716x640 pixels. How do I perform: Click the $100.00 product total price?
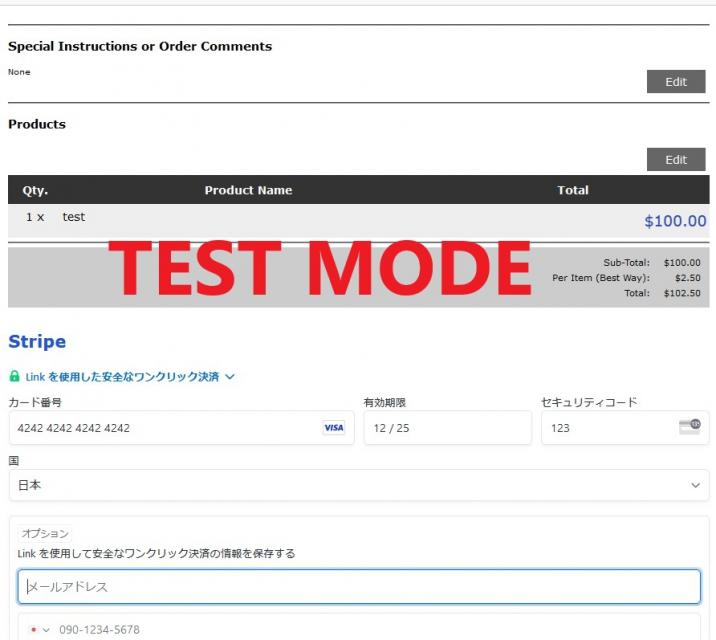pyautogui.click(x=675, y=221)
